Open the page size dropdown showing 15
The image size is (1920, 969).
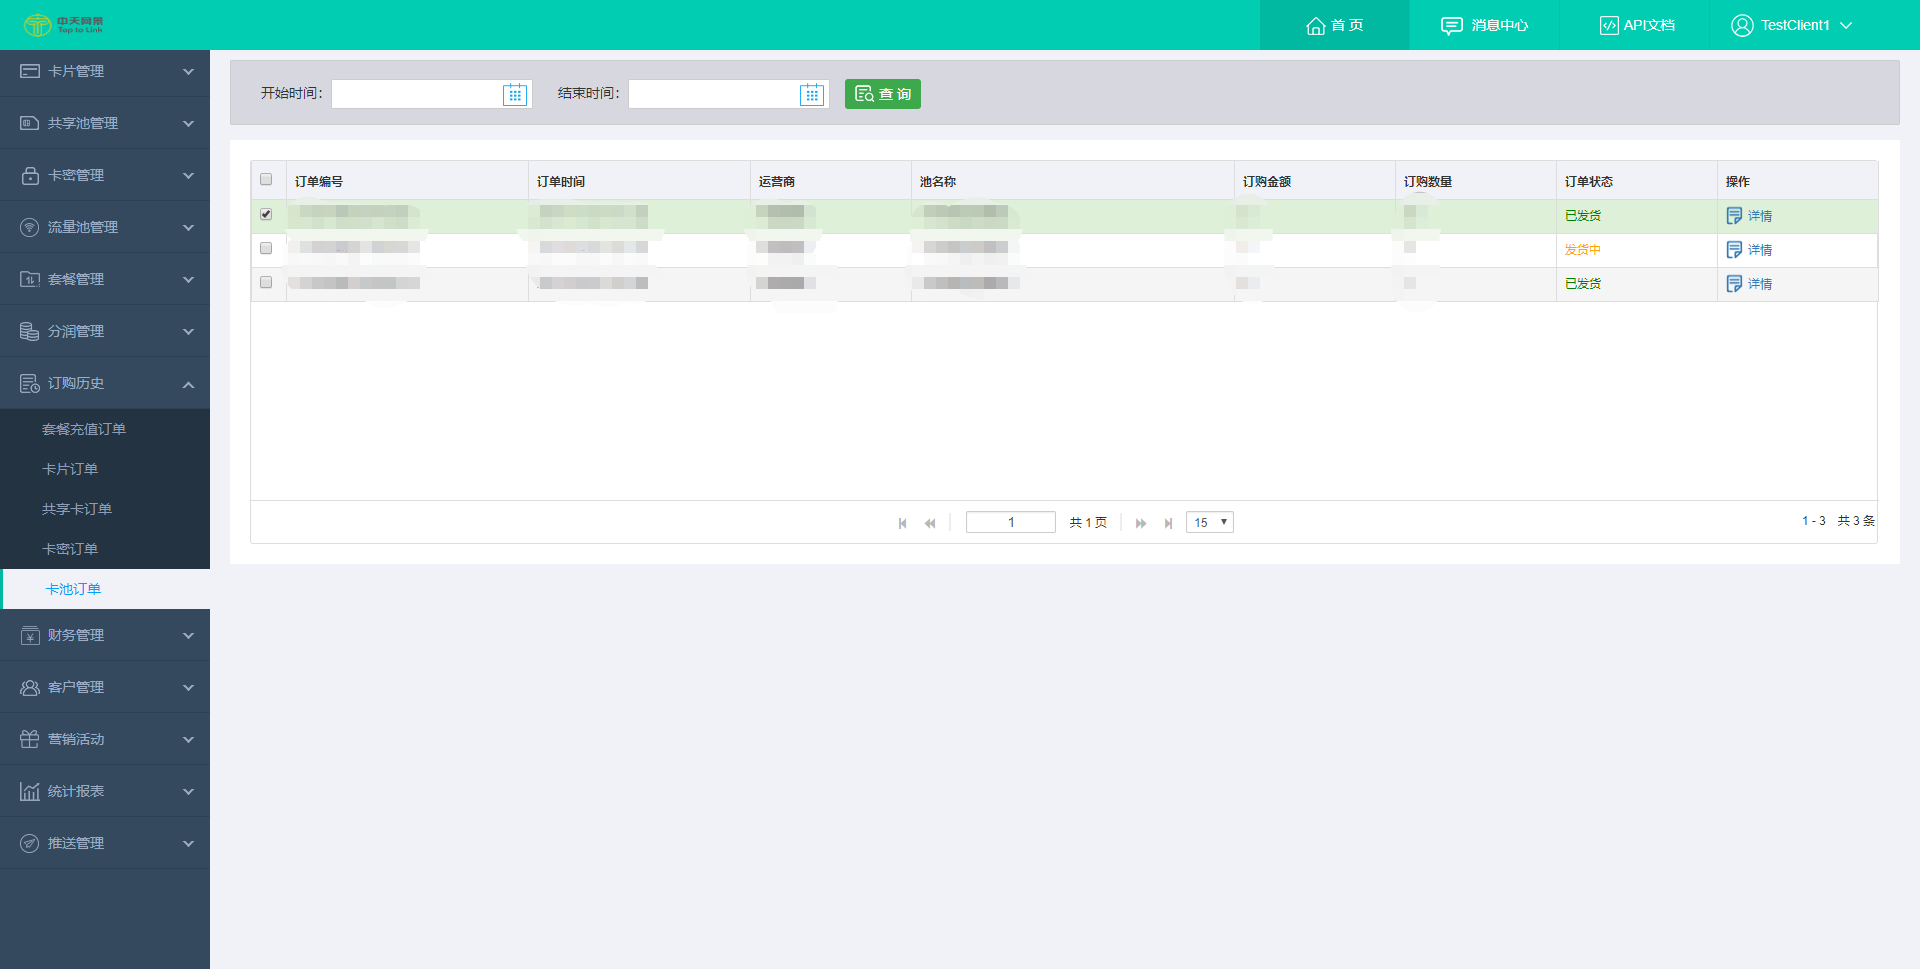(1210, 522)
